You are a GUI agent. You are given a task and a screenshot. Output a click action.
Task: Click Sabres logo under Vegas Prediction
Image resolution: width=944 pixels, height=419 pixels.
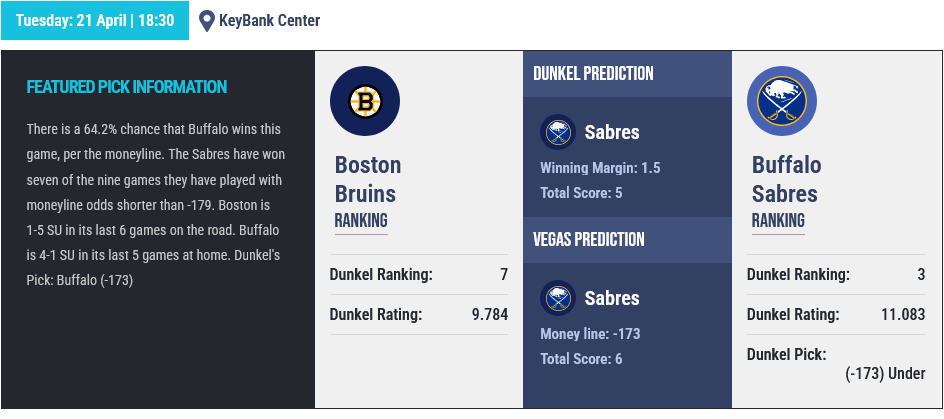tap(557, 298)
